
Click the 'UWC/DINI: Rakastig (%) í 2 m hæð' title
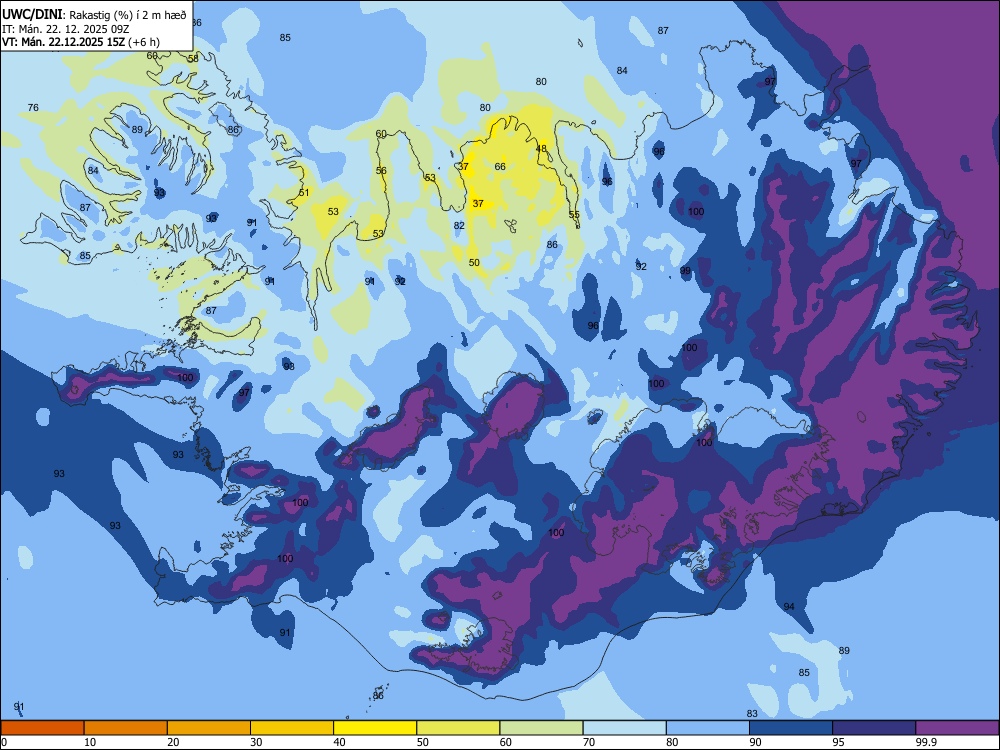pyautogui.click(x=94, y=15)
